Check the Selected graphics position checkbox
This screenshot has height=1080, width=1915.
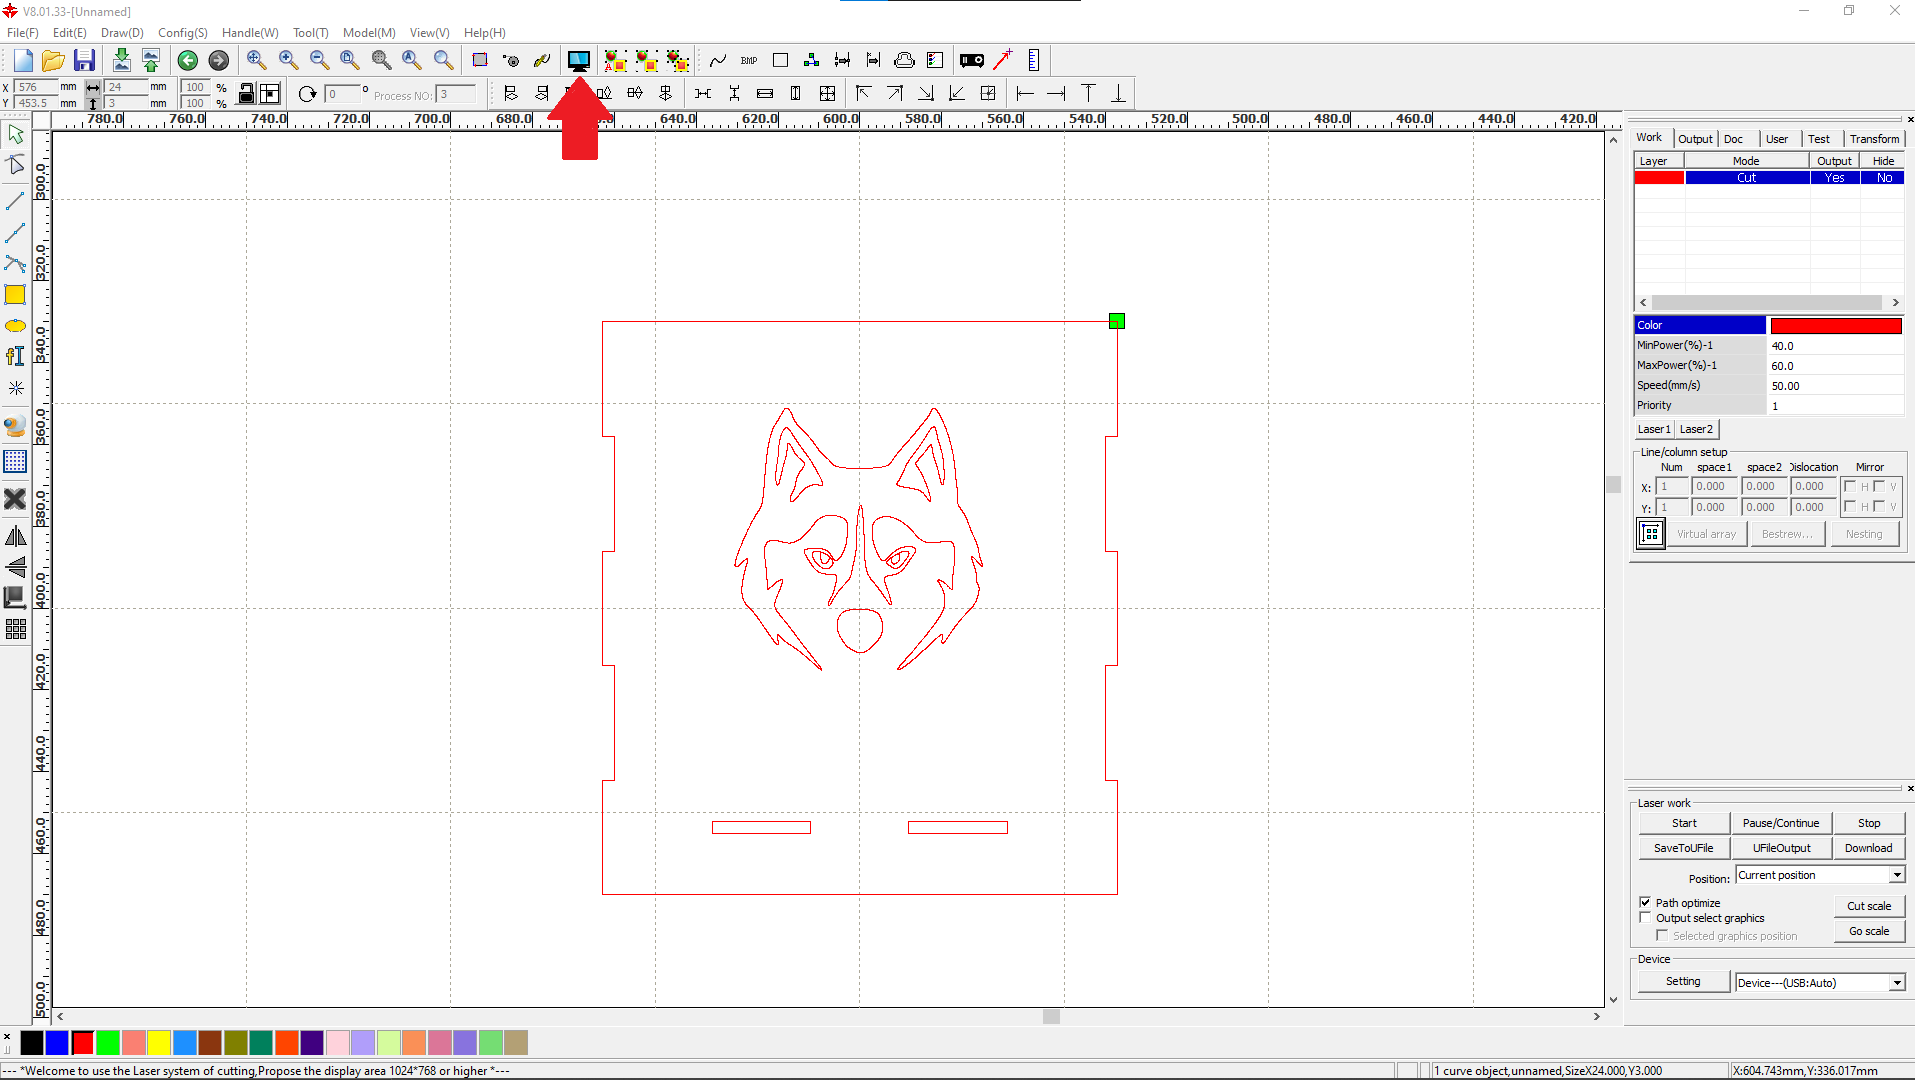(x=1662, y=935)
